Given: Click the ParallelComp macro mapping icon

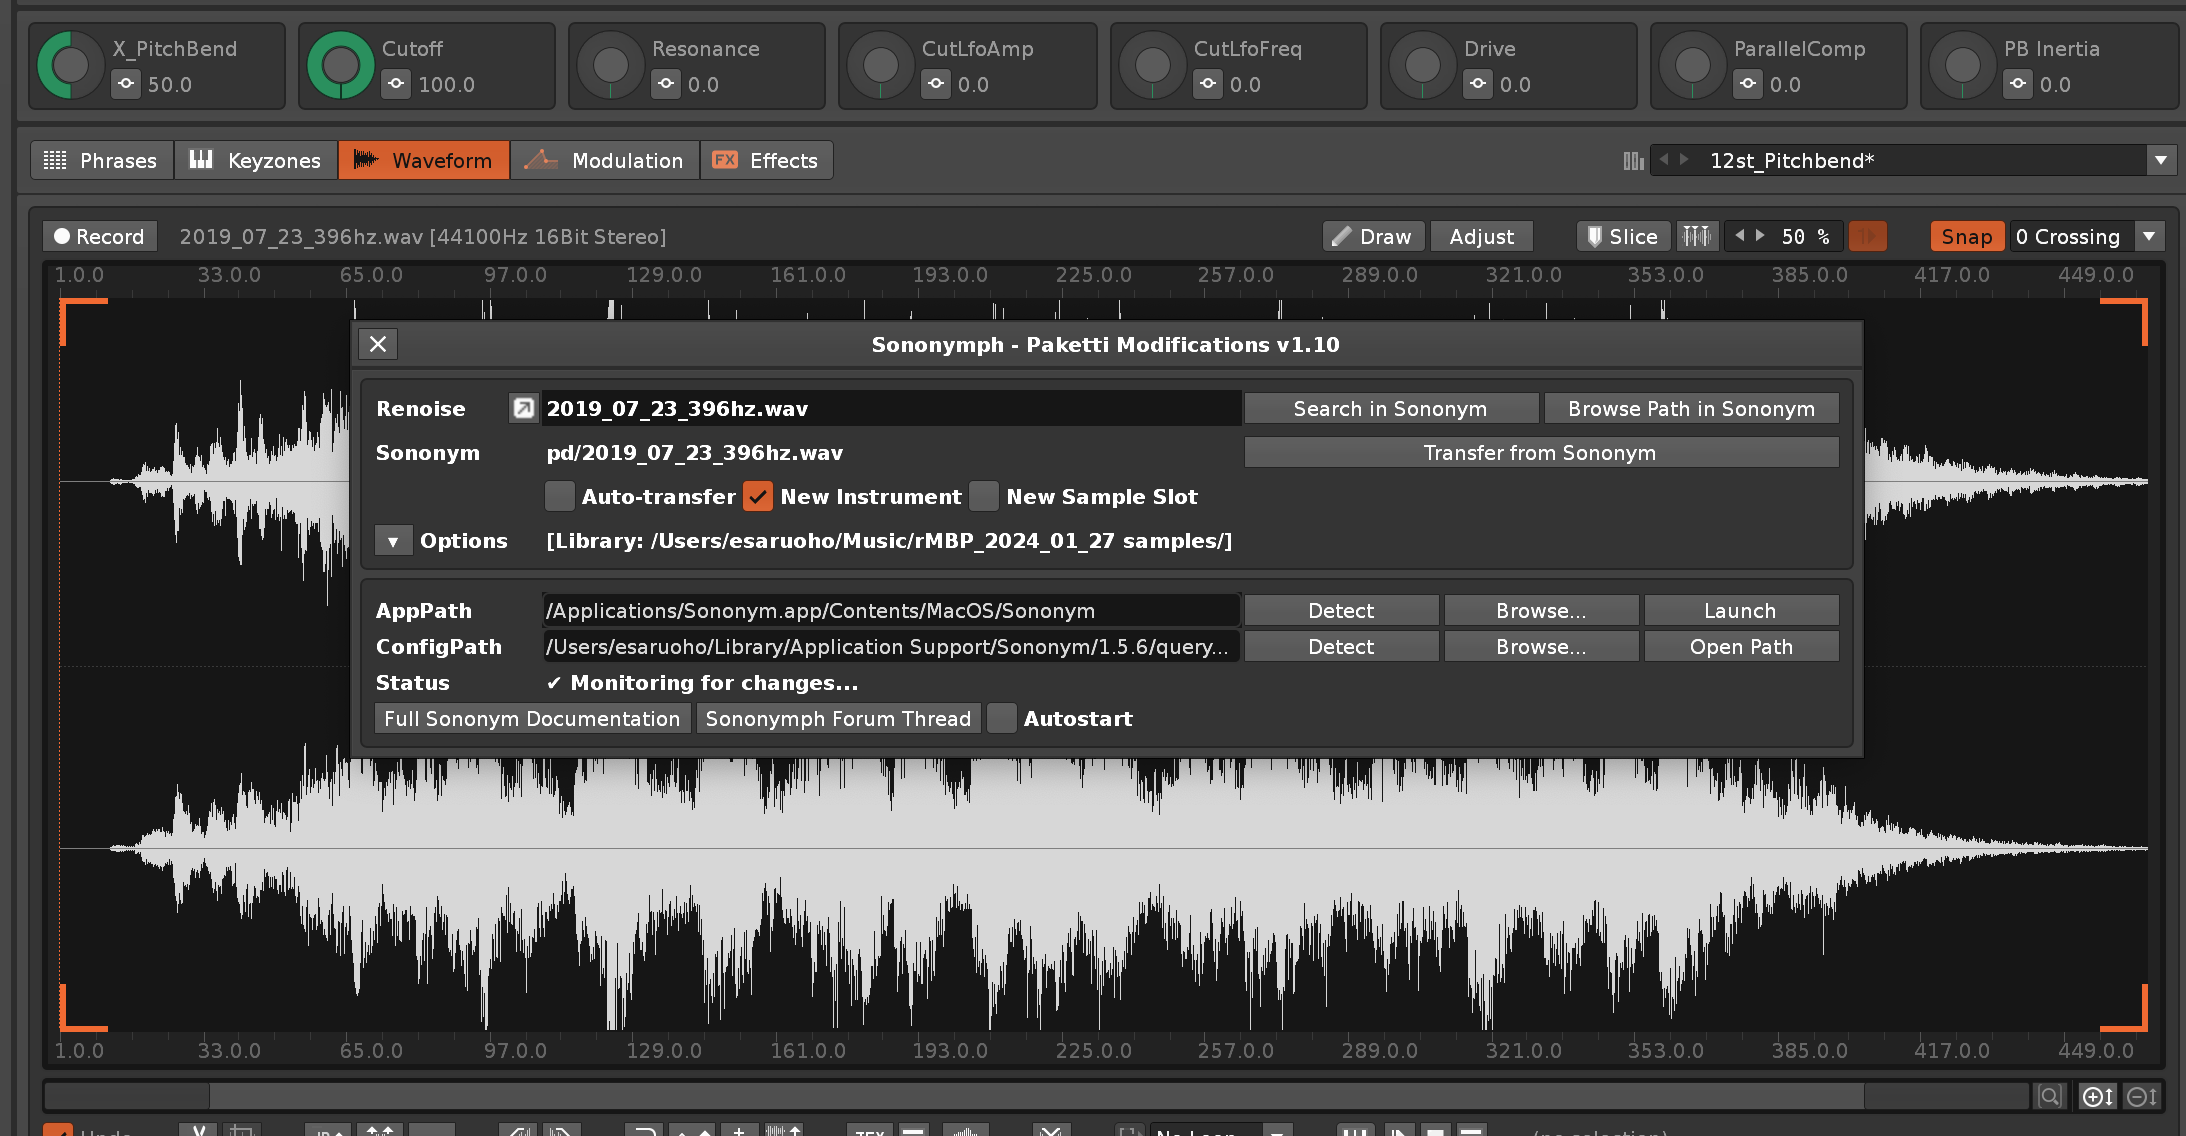Looking at the screenshot, I should click(1748, 84).
